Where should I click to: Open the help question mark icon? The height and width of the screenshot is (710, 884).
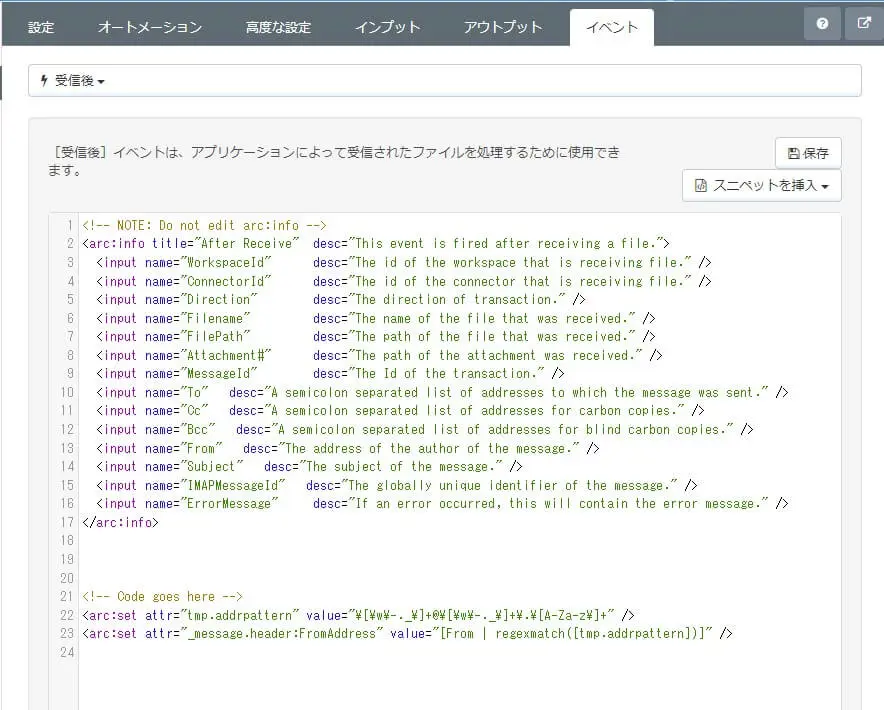pos(822,24)
